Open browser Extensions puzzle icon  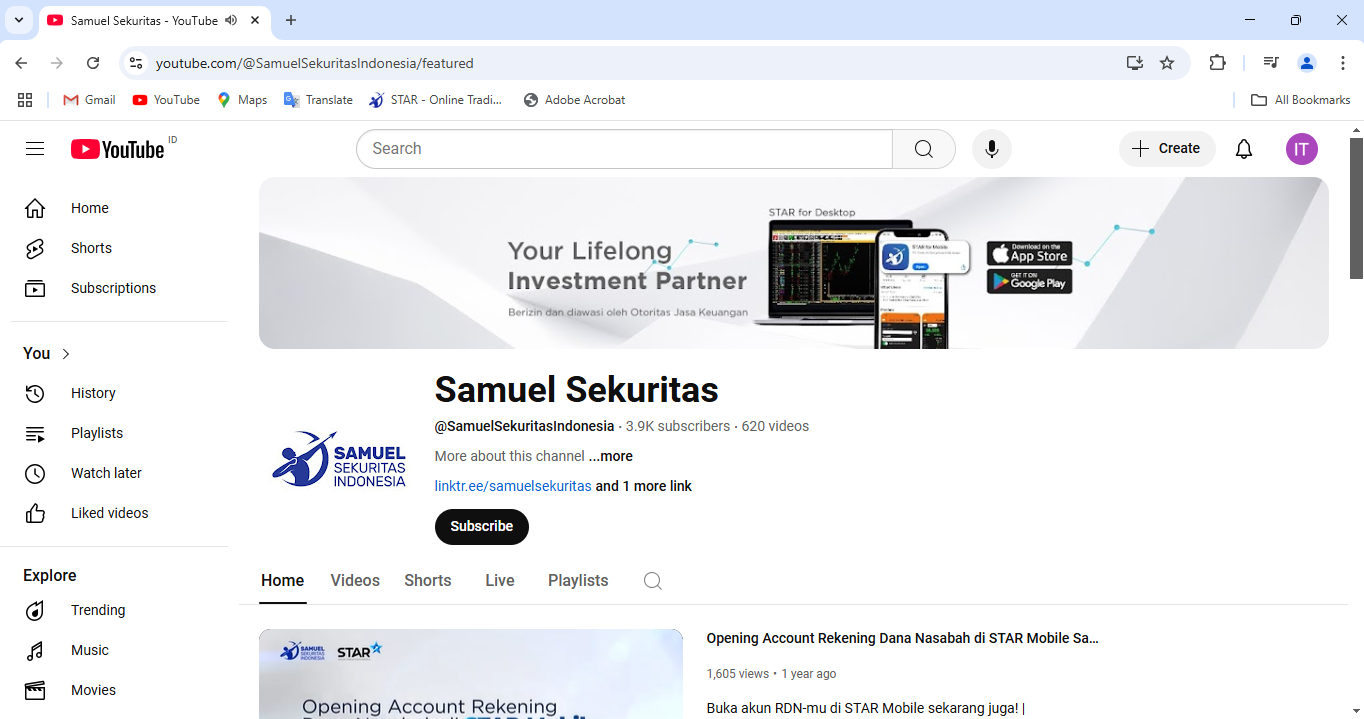[1217, 63]
